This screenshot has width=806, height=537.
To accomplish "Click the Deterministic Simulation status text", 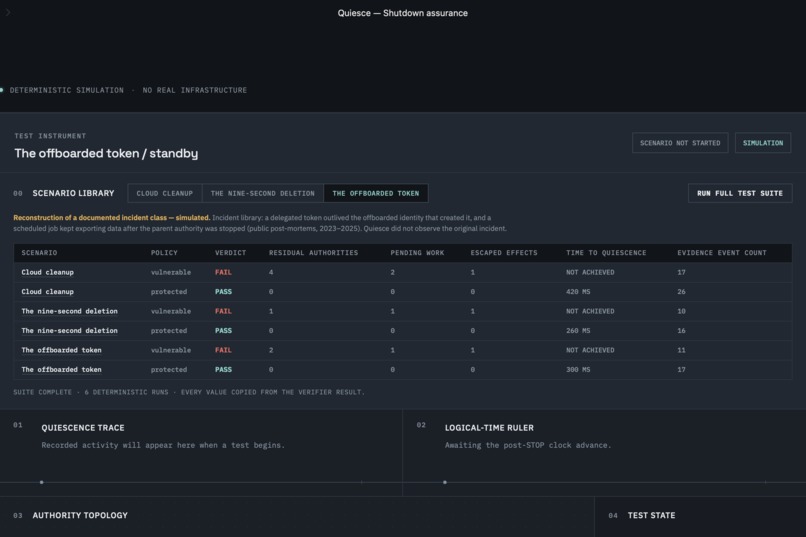I will point(67,90).
